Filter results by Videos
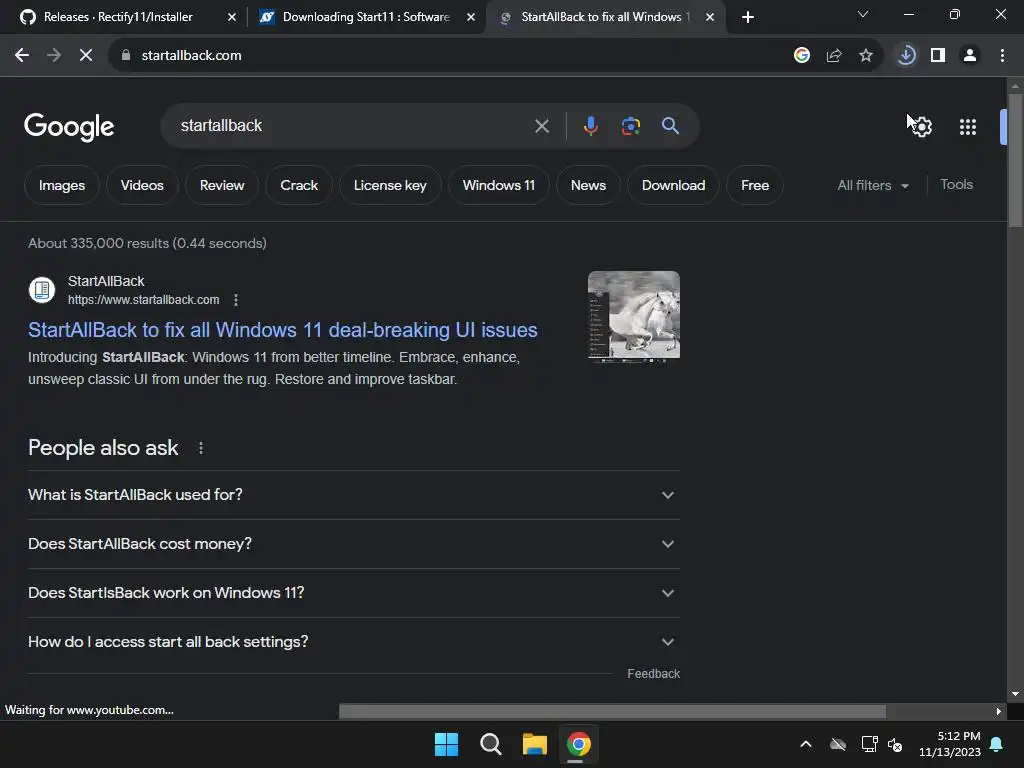Screen dimensions: 1024x768 [x=142, y=185]
